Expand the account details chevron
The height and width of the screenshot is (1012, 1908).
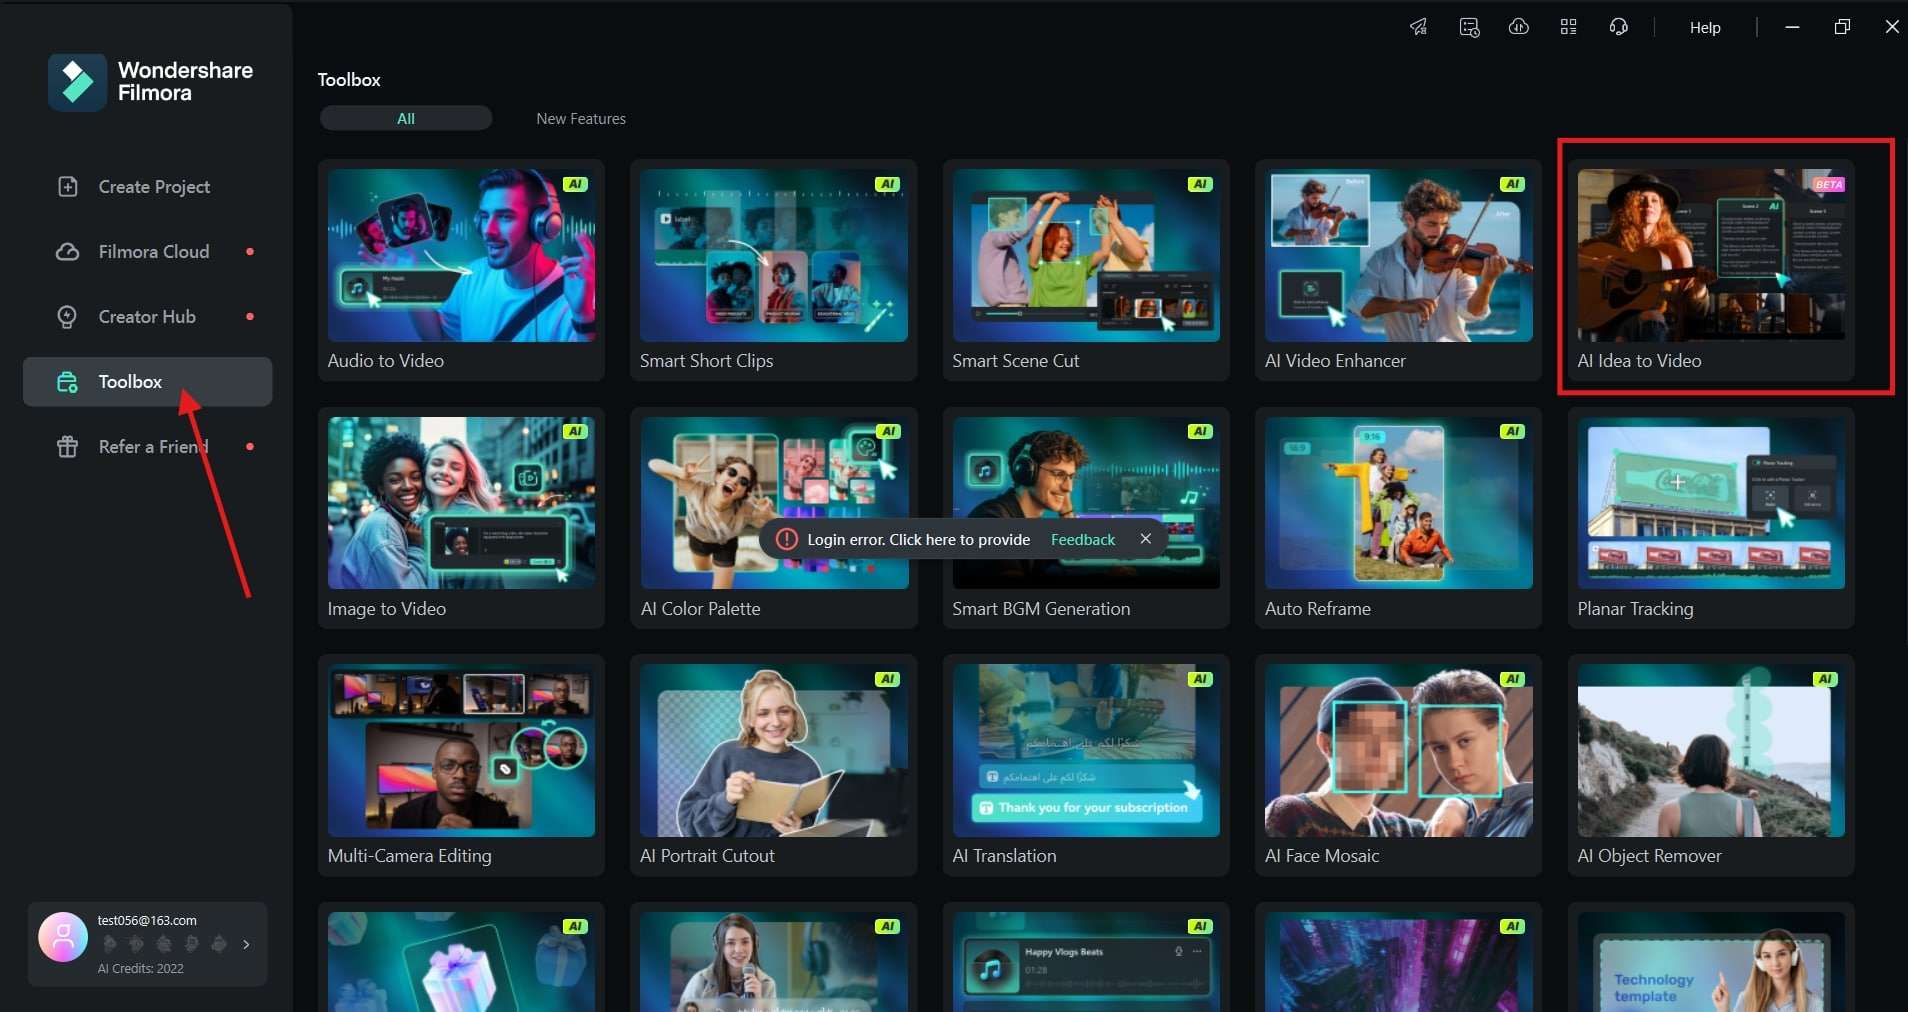coord(246,944)
